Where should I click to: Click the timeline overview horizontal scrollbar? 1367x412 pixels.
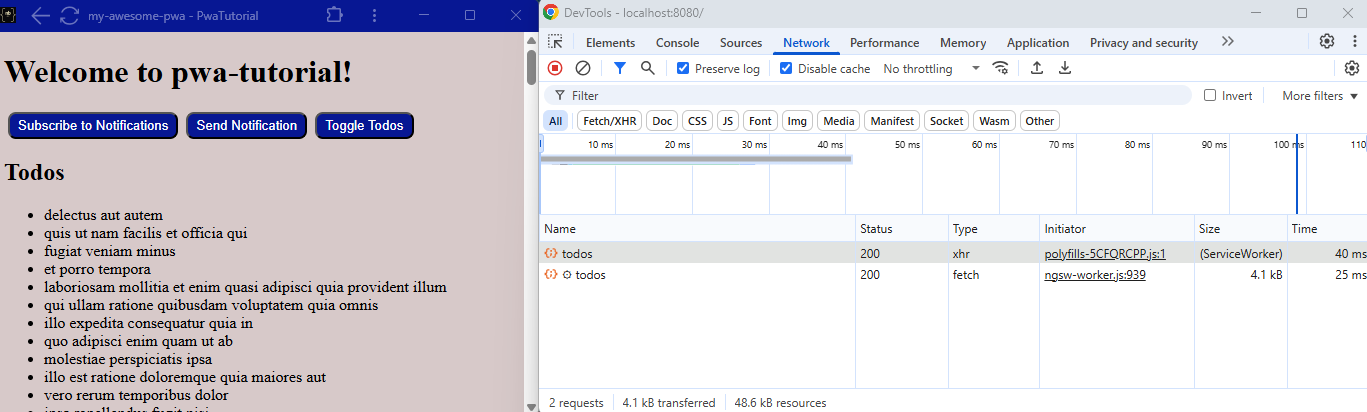point(696,158)
